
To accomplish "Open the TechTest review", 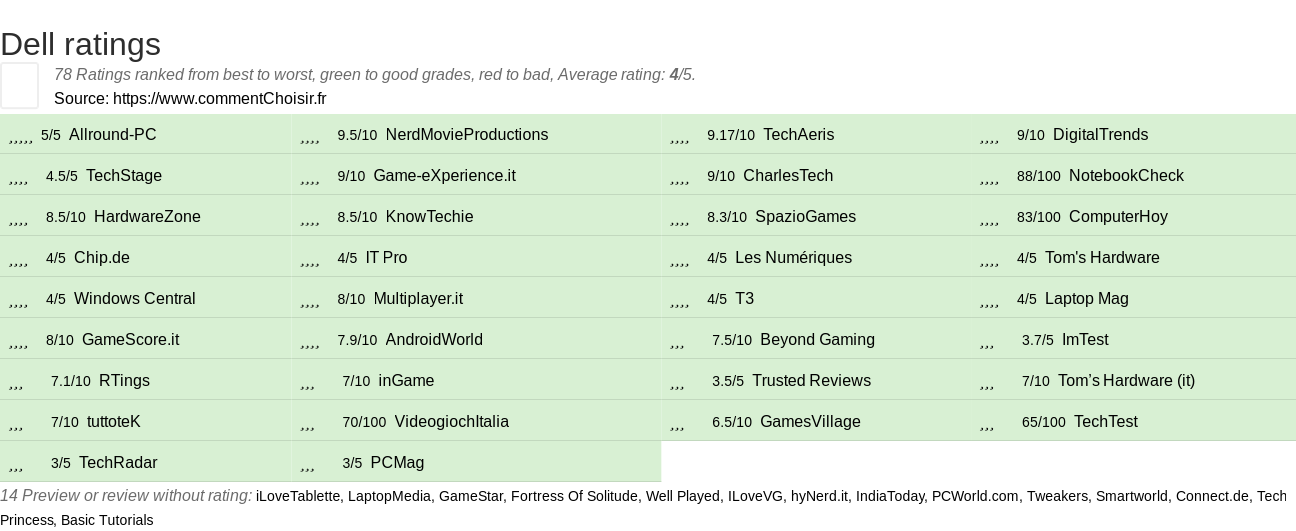I will tap(1106, 422).
